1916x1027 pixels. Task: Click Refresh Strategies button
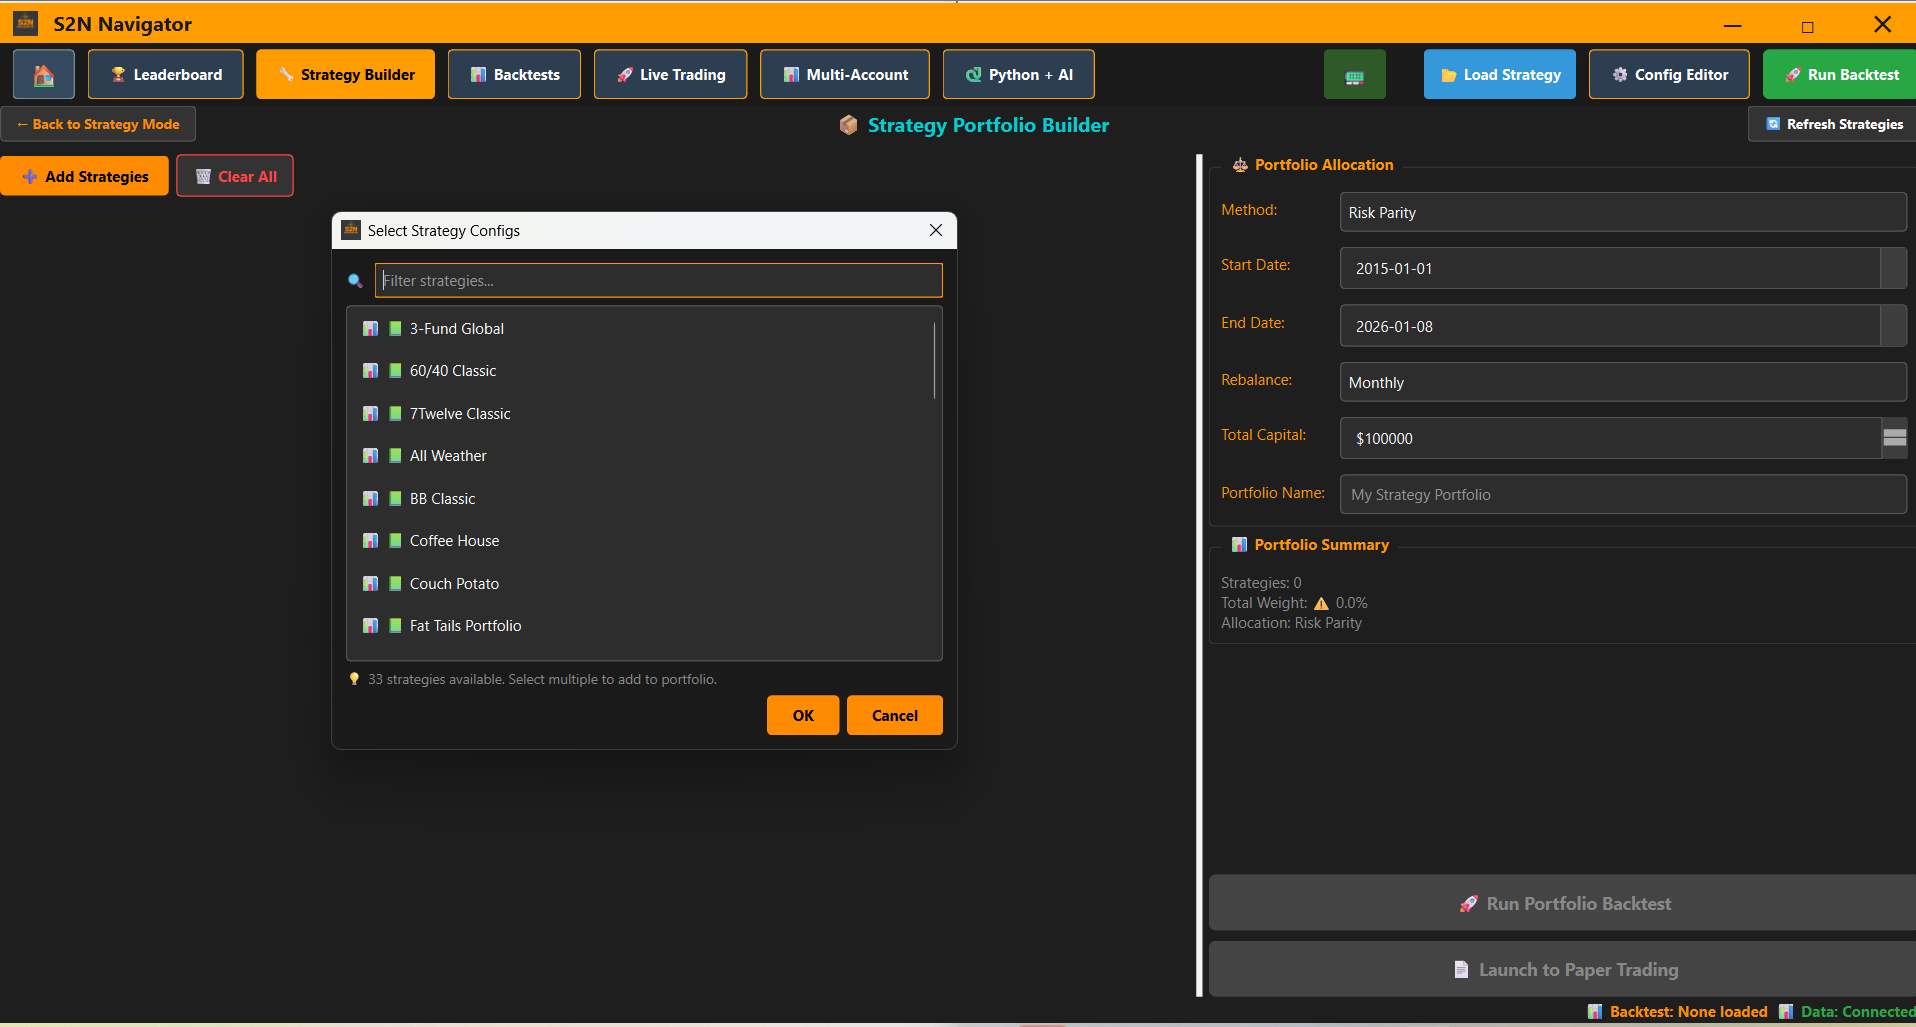[1832, 125]
